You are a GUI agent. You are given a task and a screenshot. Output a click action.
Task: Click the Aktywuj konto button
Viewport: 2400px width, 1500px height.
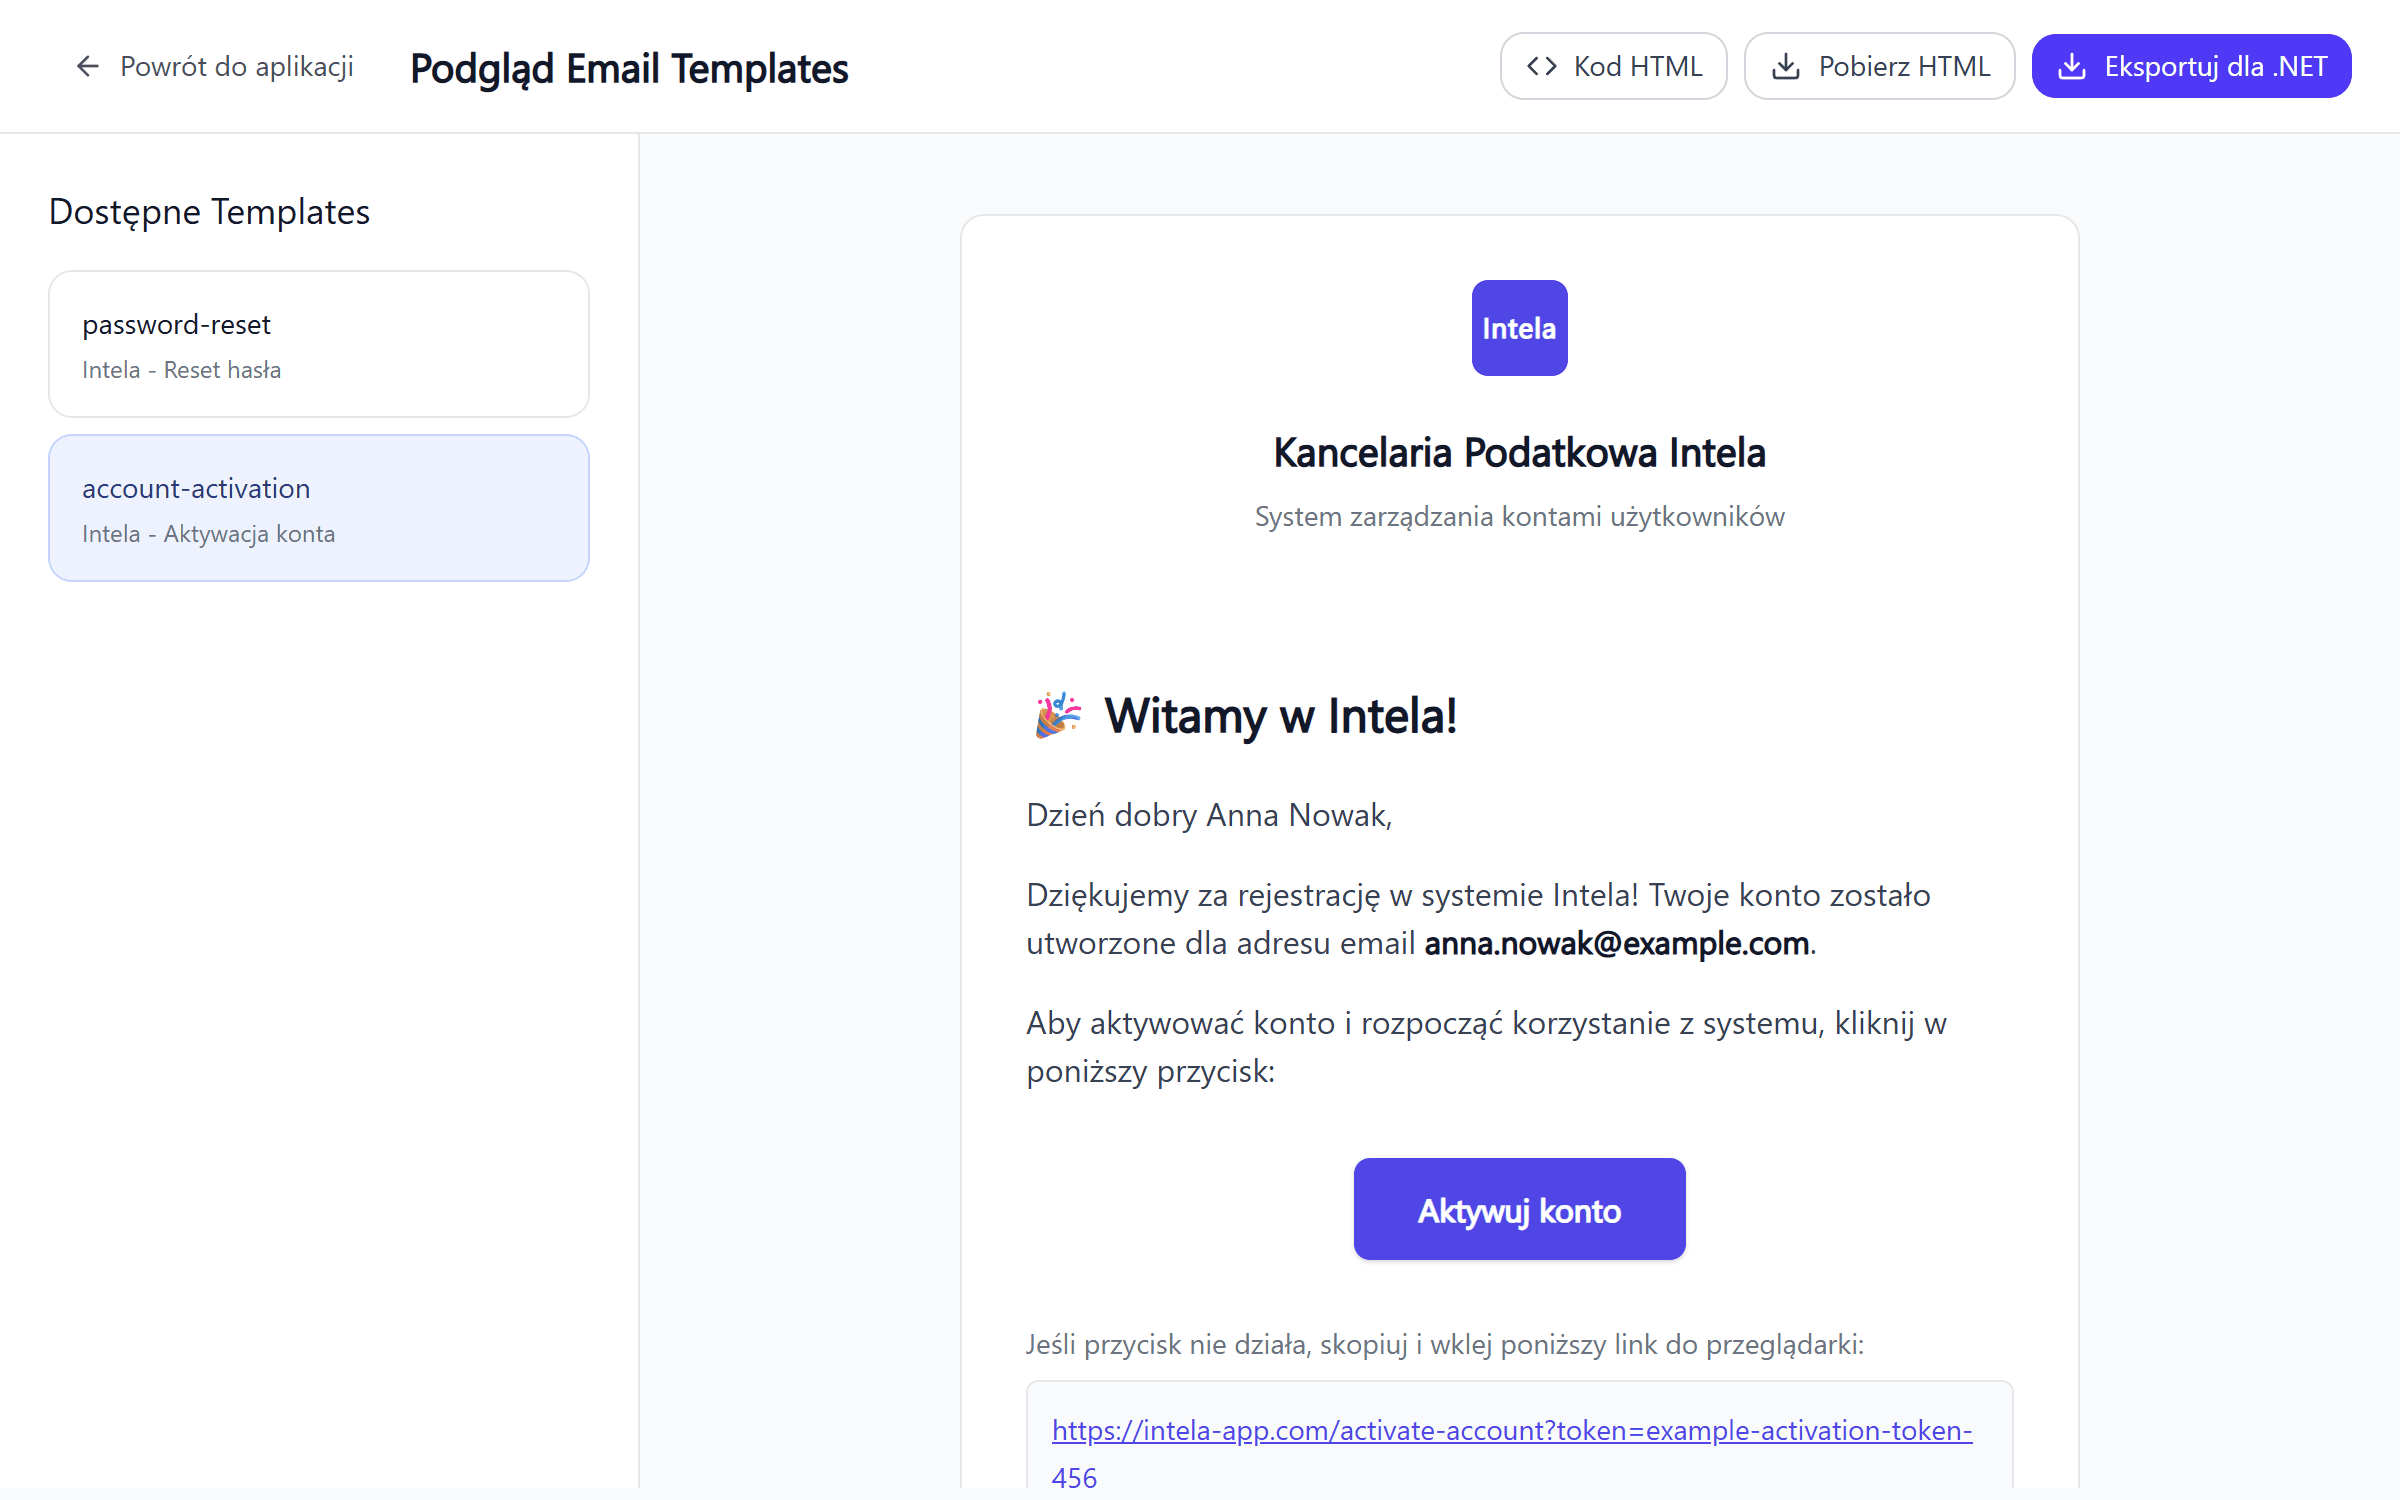1519,1210
